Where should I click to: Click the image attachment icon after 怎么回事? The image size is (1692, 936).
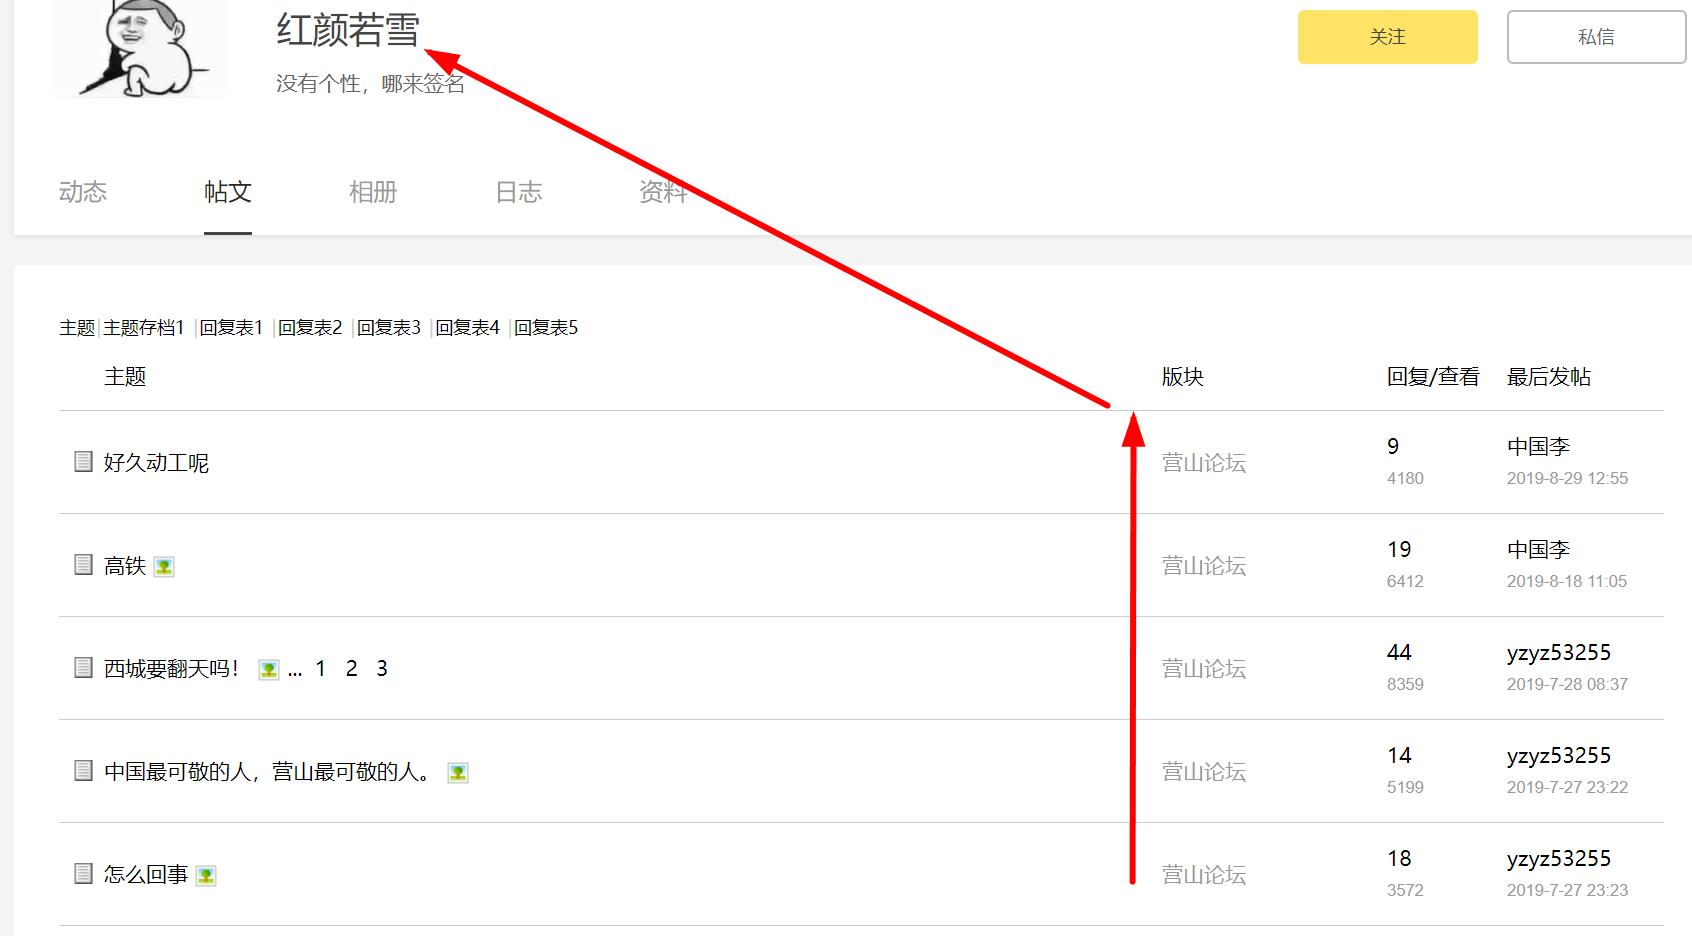click(206, 875)
